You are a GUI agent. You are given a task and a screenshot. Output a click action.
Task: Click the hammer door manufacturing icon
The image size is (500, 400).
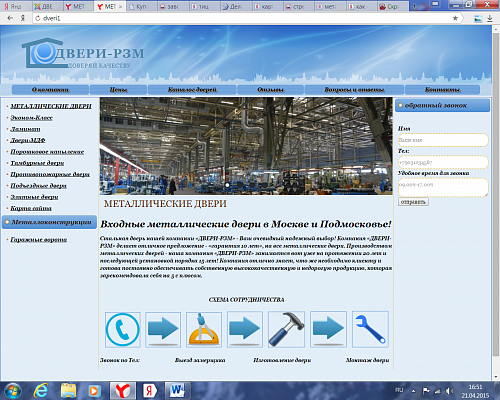tap(286, 330)
